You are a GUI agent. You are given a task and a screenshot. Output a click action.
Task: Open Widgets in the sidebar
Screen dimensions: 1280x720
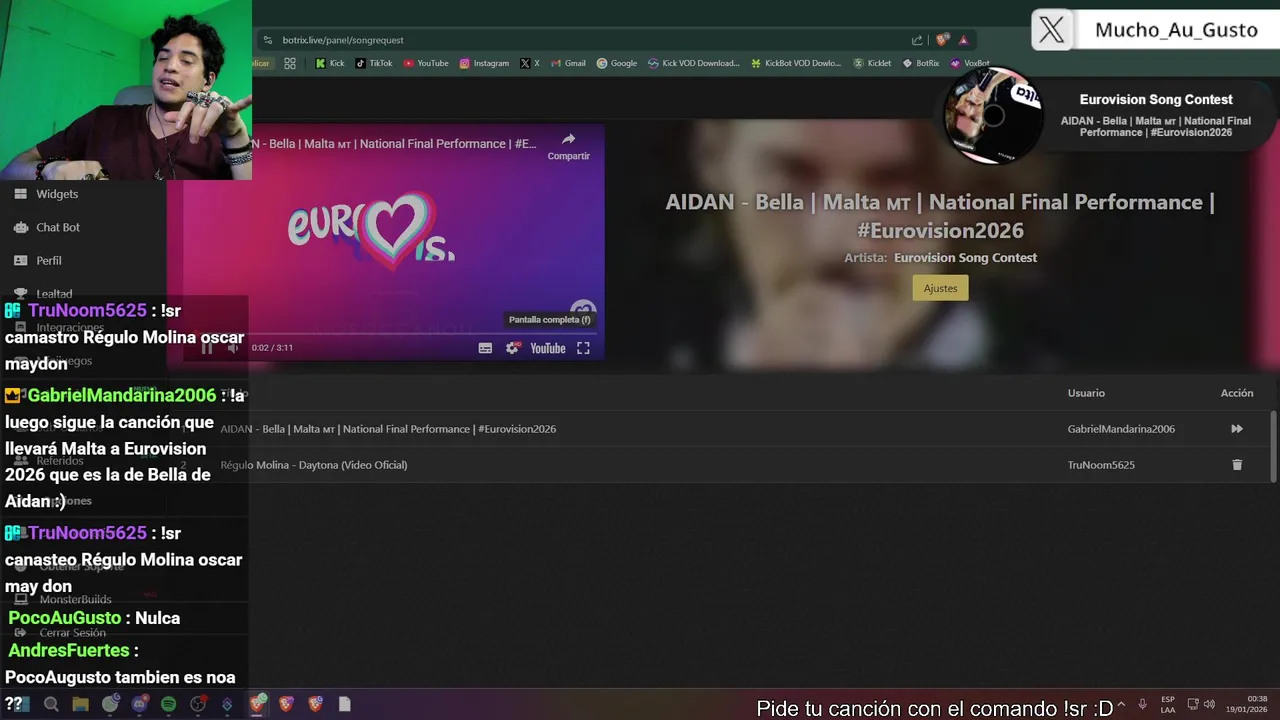(57, 194)
